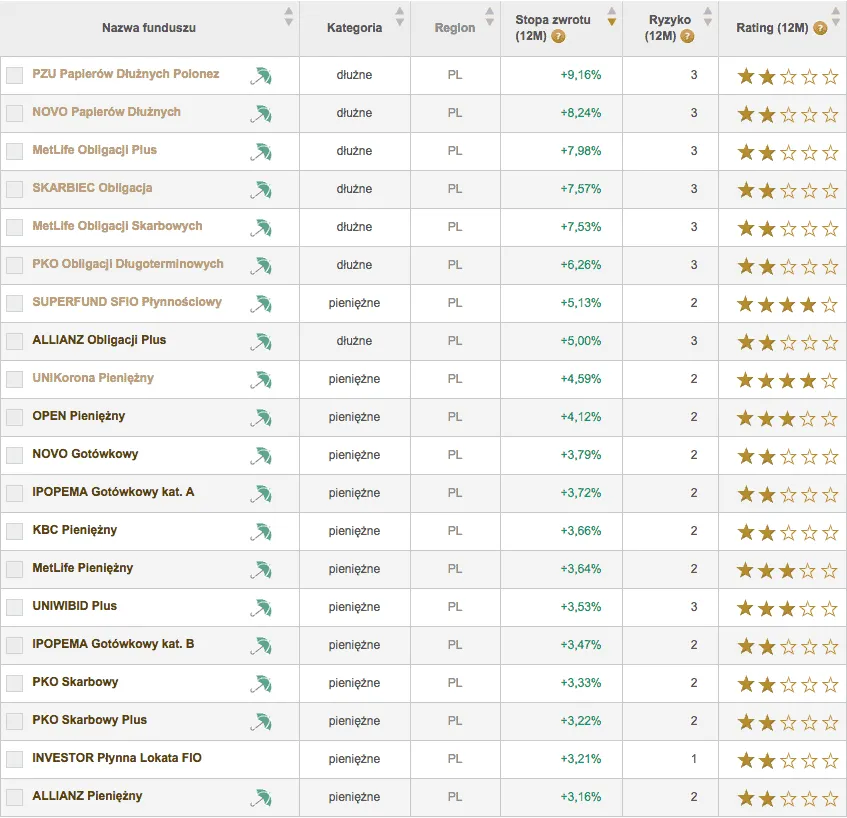Sort by Ryzyko (12M) using its arrows
This screenshot has width=847, height=818.
coord(708,17)
